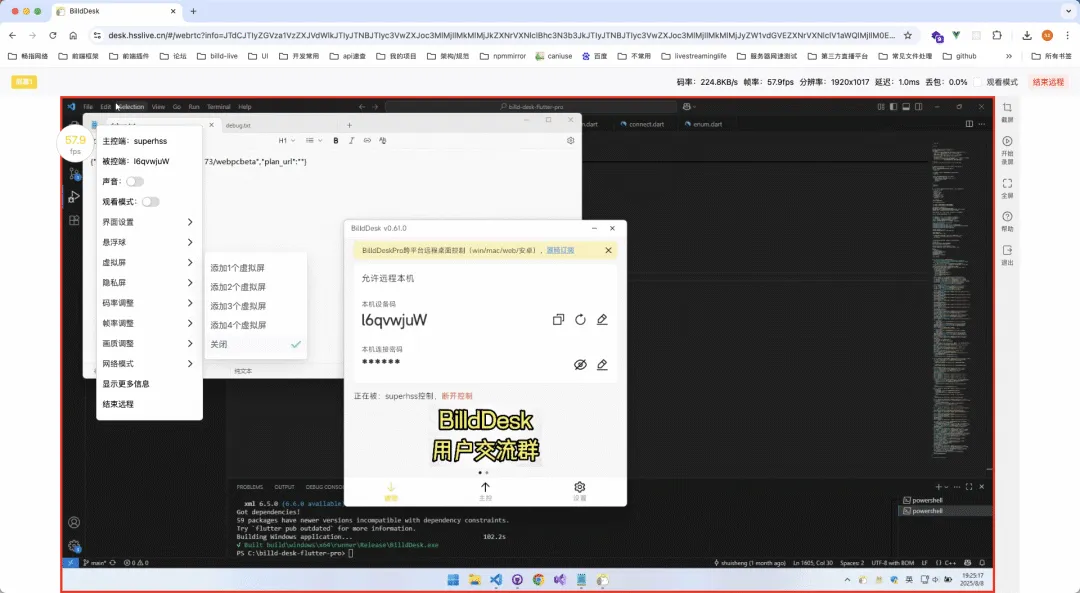Viewport: 1080px width, 593px height.
Task: Open File Explorer on the remote taskbar
Action: [x=475, y=580]
